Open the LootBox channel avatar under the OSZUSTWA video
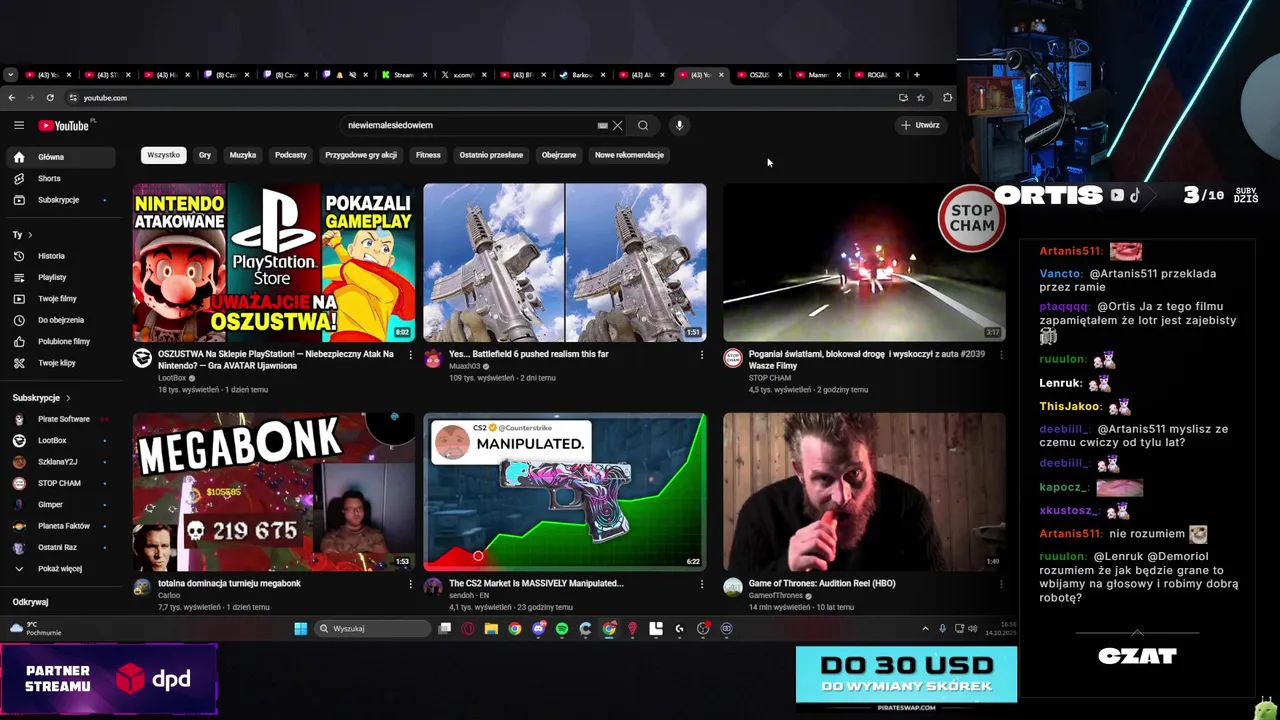Viewport: 1280px width, 720px height. coord(143,358)
